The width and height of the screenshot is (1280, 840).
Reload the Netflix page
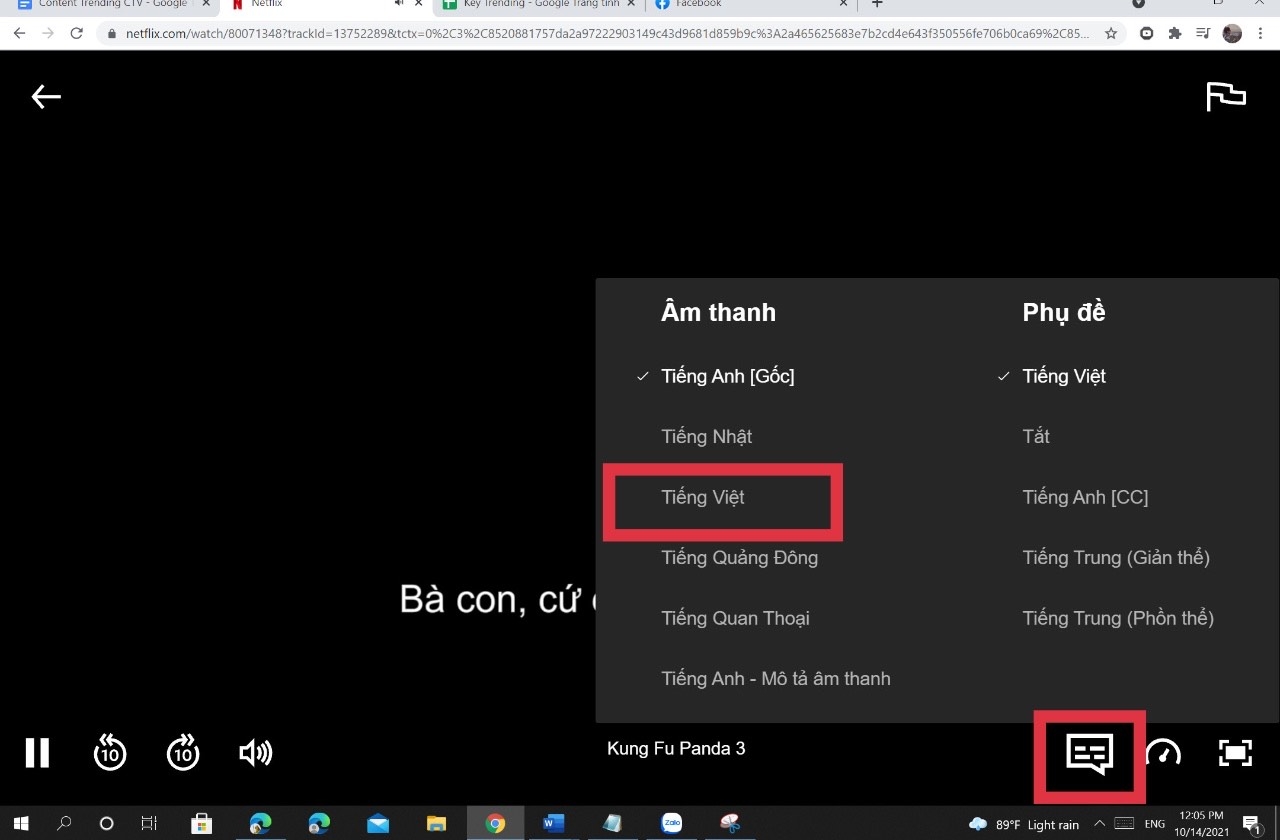(76, 33)
